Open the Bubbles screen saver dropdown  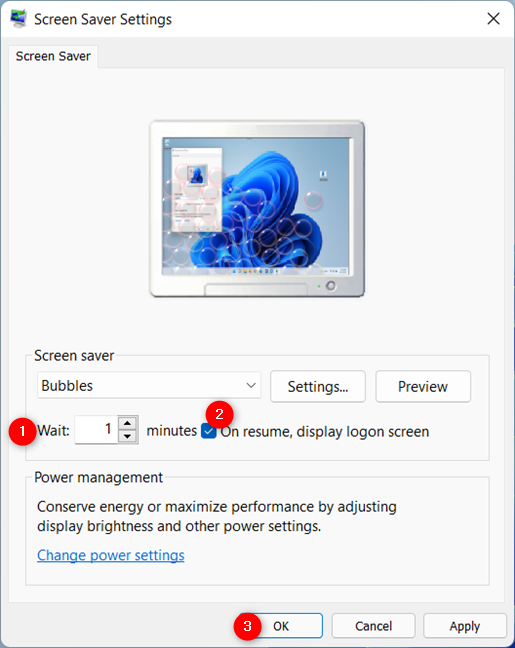point(149,385)
